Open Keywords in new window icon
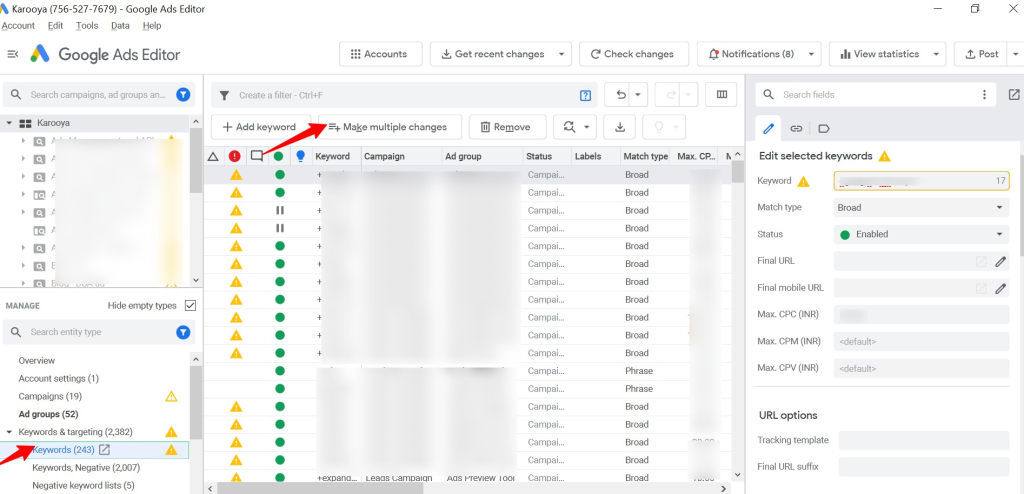 pyautogui.click(x=104, y=450)
